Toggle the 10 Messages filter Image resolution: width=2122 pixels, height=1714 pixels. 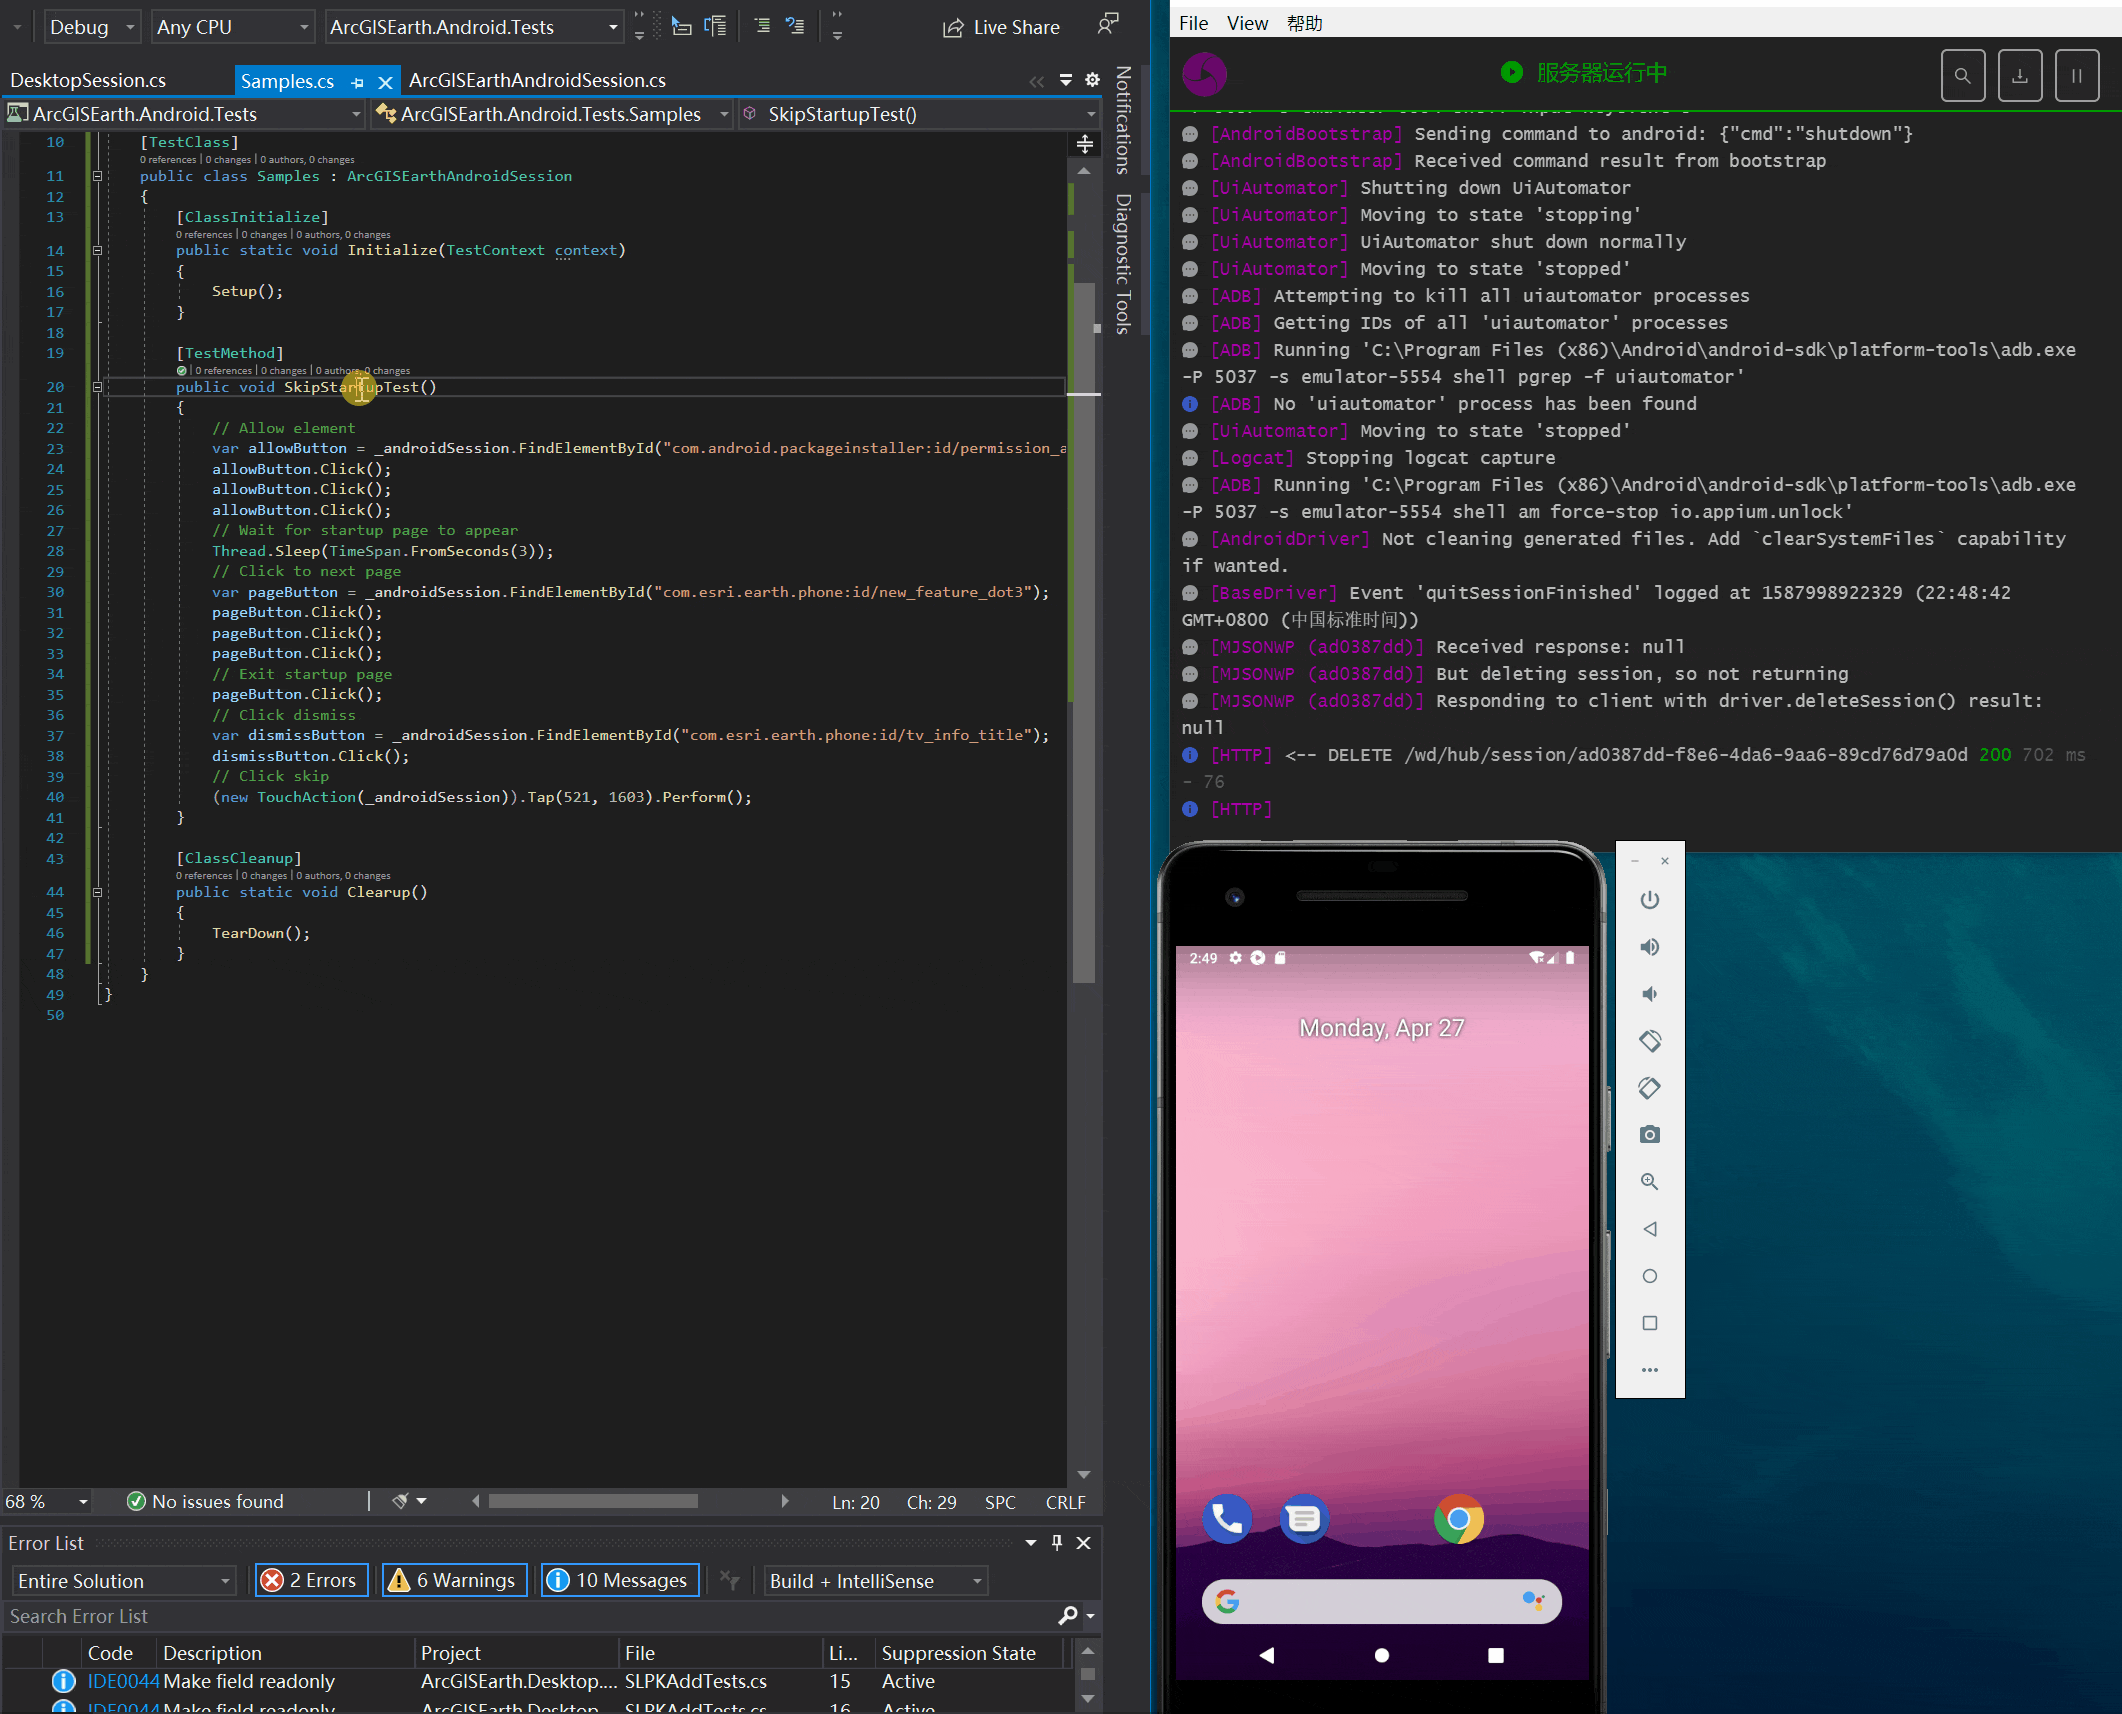620,1580
